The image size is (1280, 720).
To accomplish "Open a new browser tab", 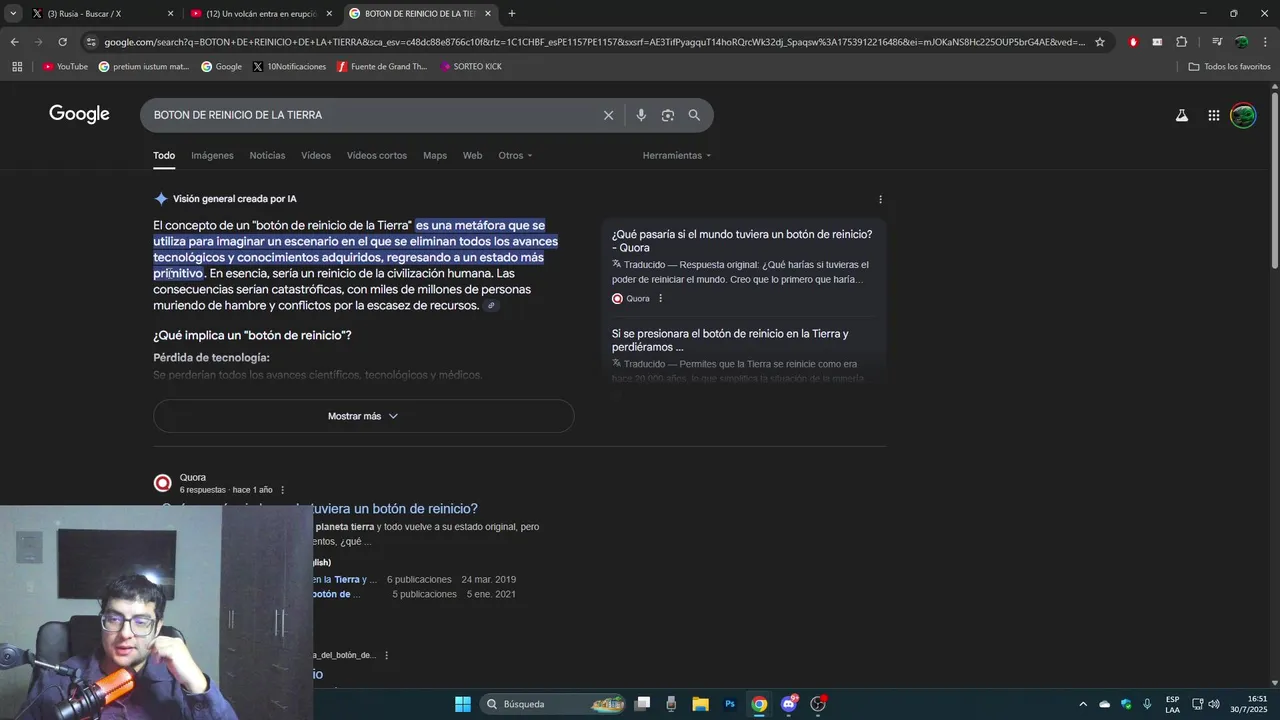I will 512,14.
